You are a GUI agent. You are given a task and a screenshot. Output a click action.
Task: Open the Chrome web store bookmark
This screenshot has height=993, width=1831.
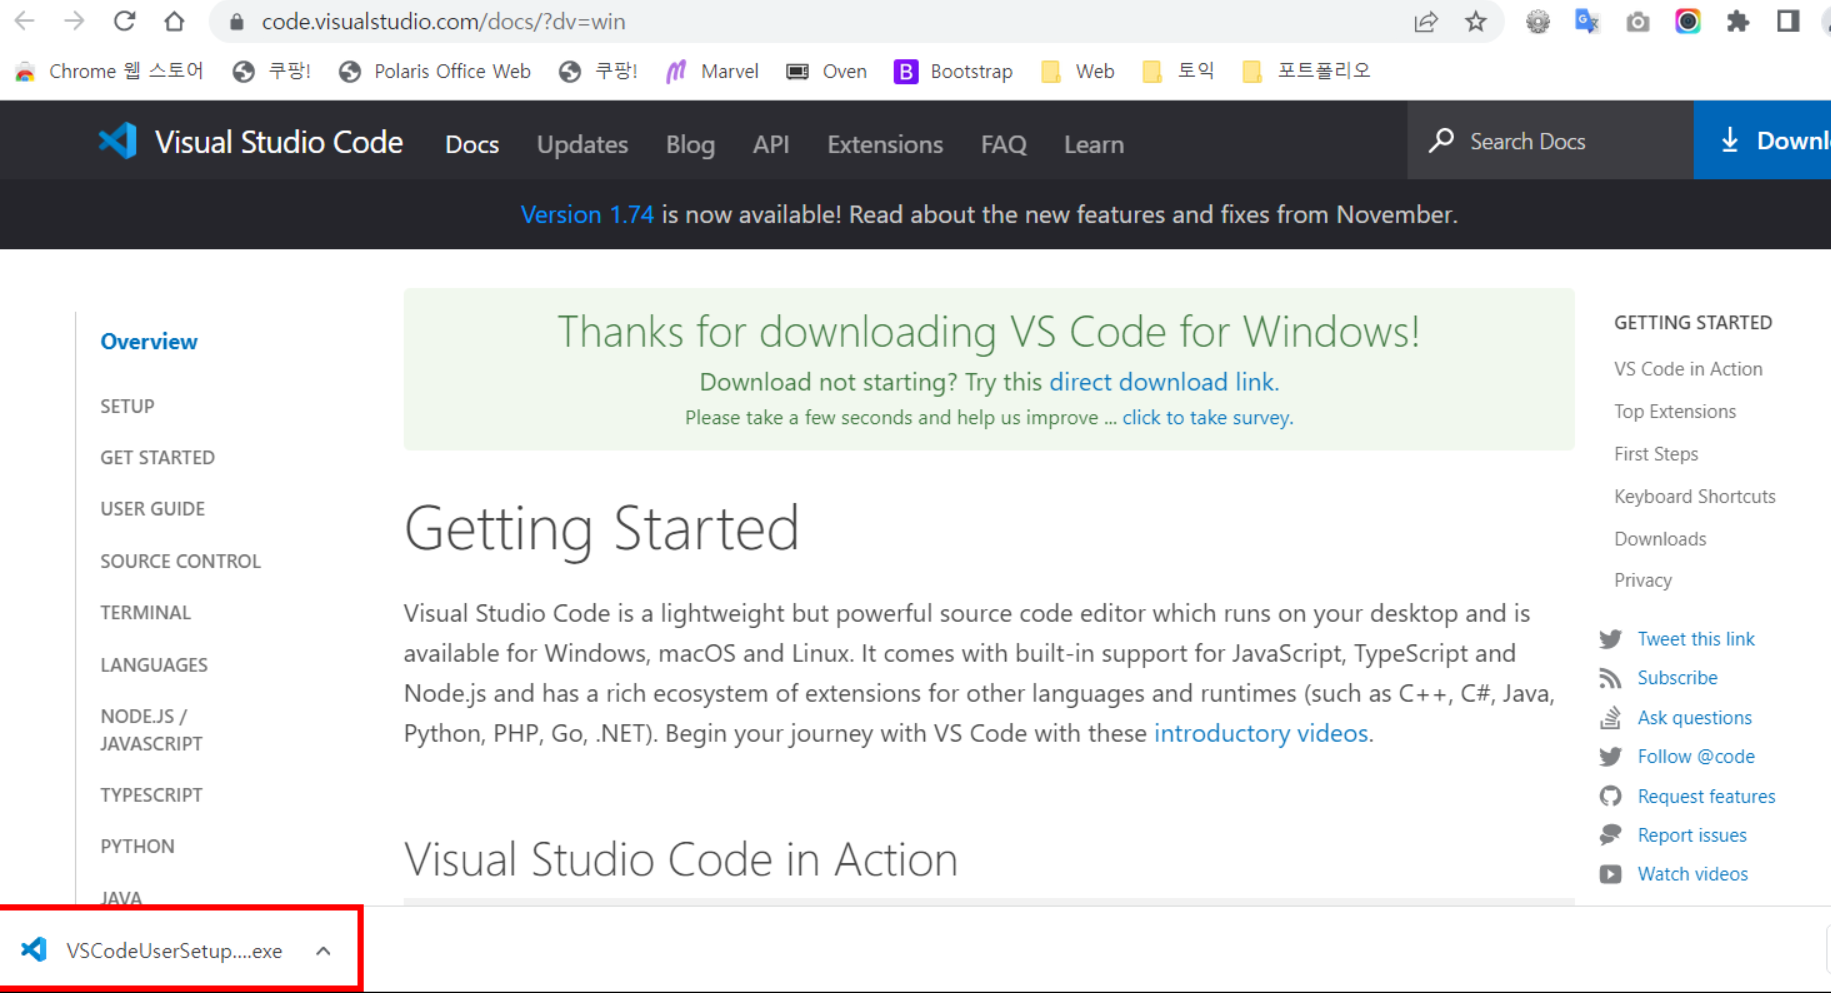click(x=110, y=71)
